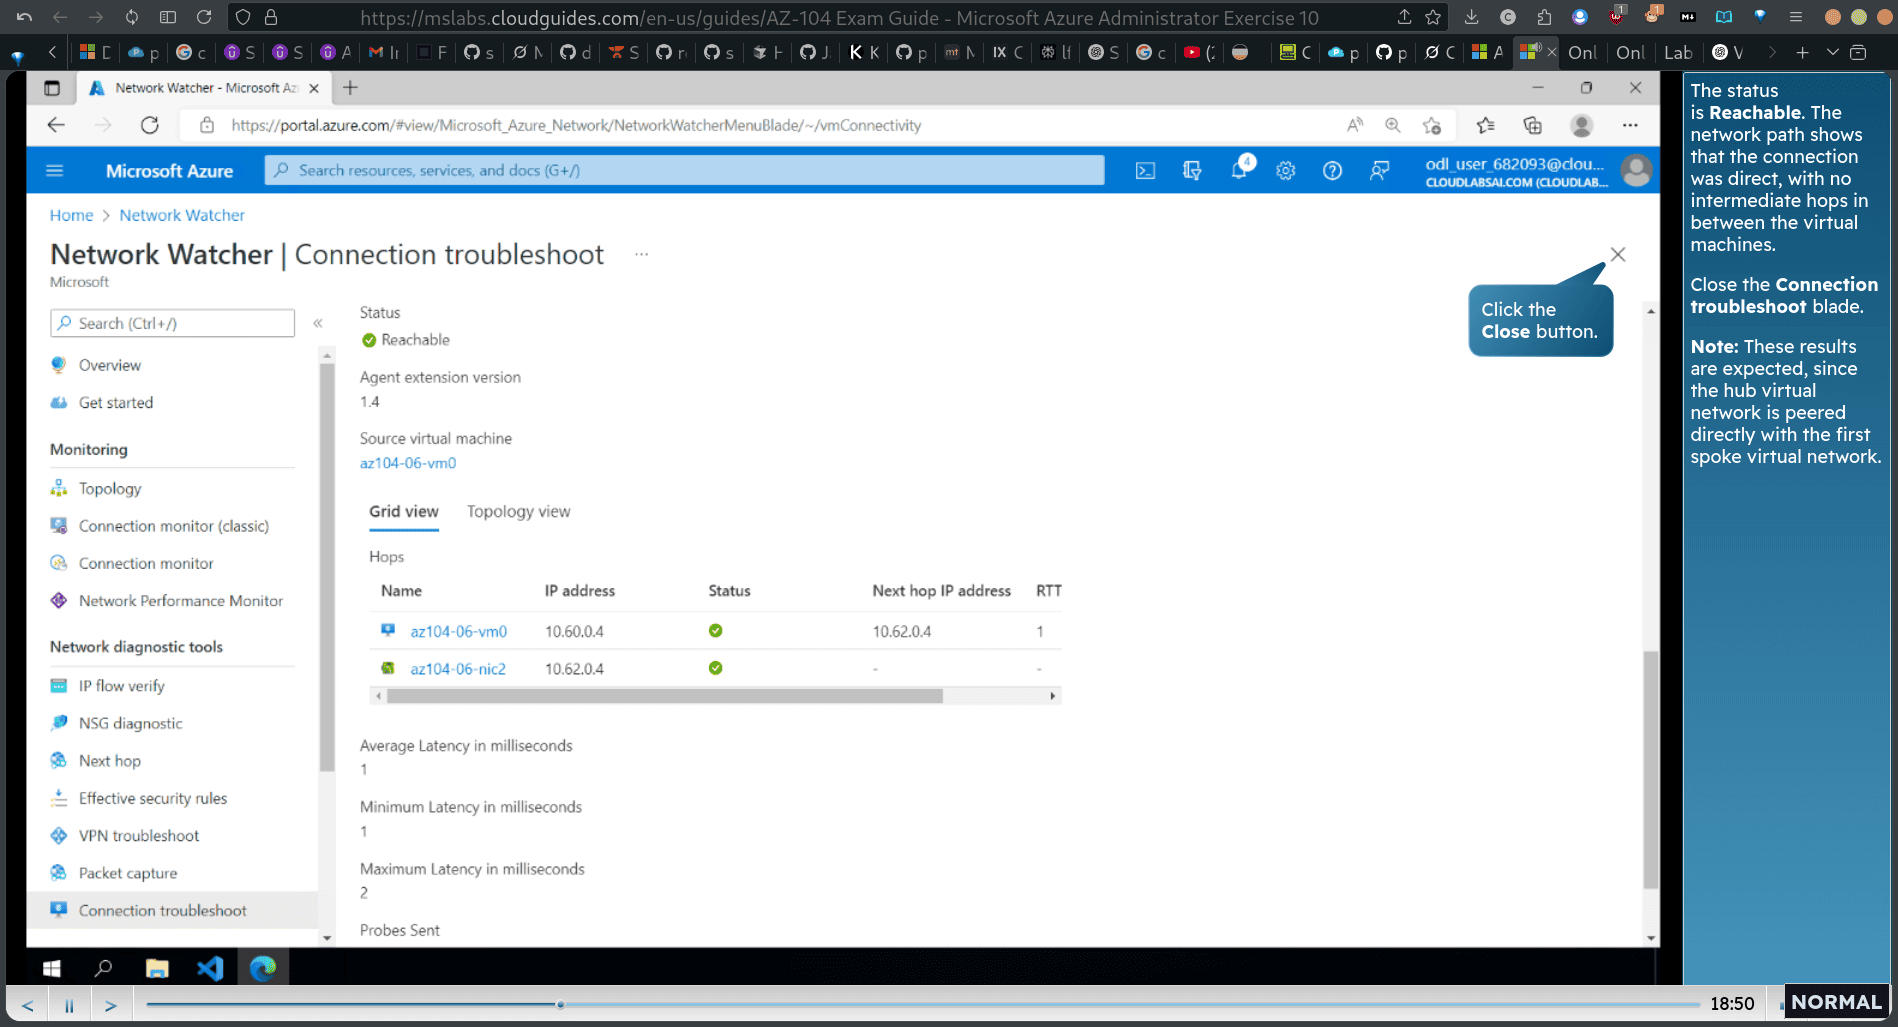Open Overview in Network Watcher menu
The image size is (1898, 1027).
pos(110,365)
